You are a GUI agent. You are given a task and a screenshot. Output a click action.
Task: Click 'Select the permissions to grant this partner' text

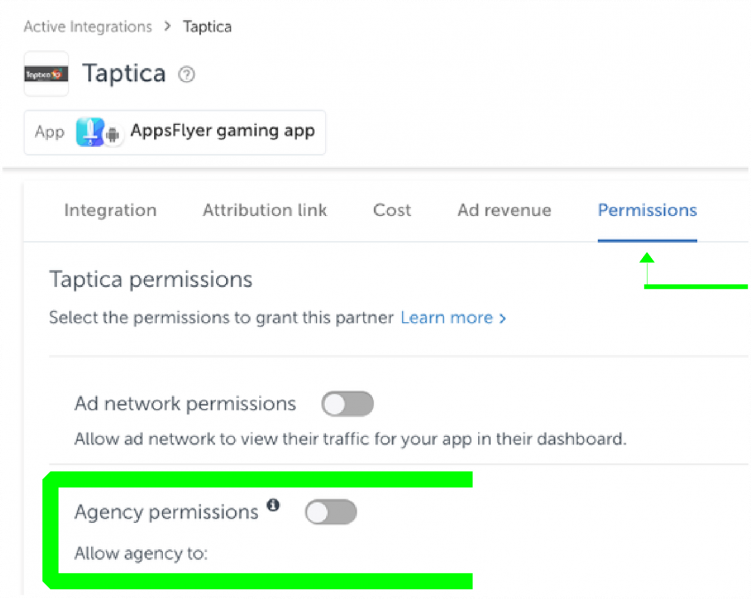click(221, 318)
